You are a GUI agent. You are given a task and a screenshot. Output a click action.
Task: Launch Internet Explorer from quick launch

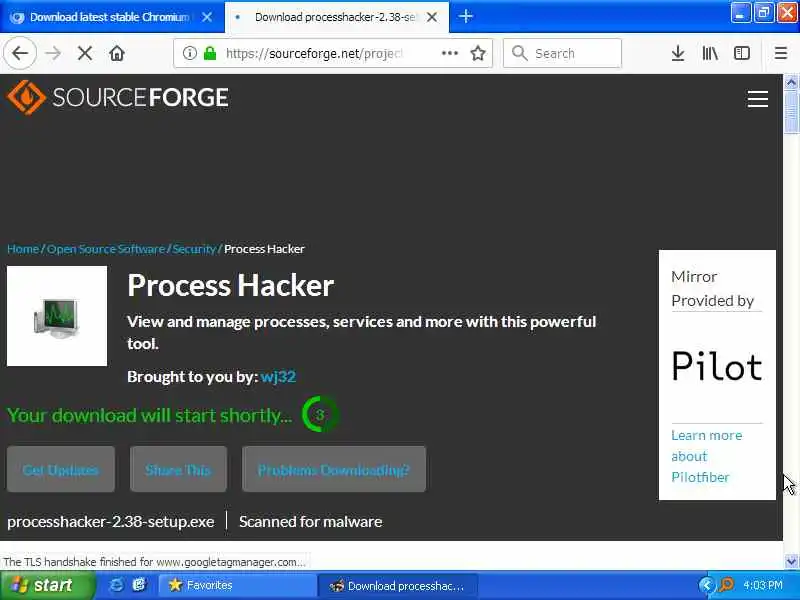click(x=117, y=585)
